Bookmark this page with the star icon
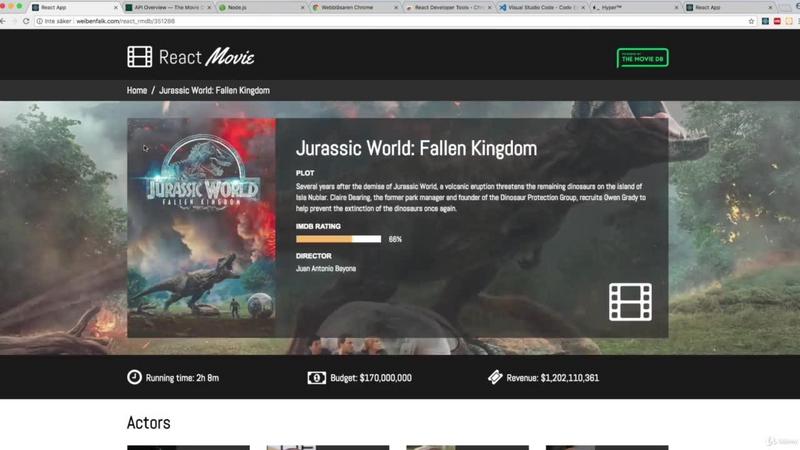800x450 pixels. (751, 21)
